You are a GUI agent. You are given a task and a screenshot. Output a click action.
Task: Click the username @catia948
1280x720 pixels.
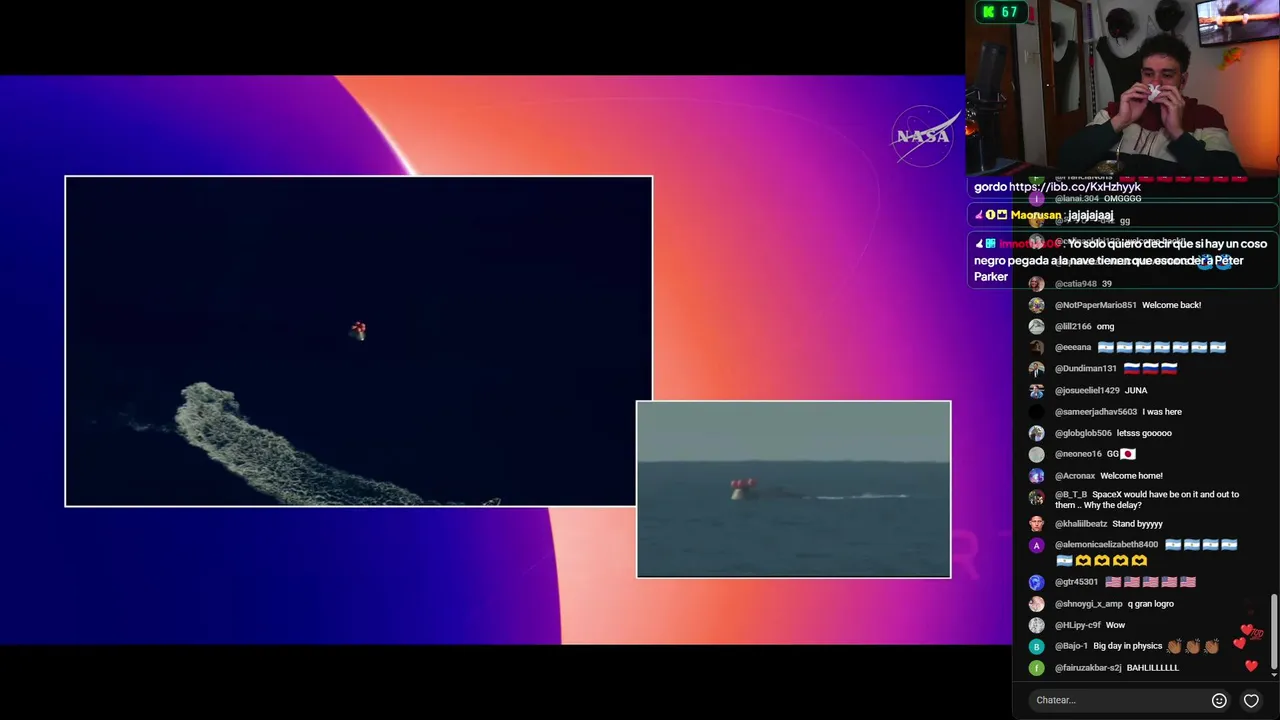pos(1076,284)
